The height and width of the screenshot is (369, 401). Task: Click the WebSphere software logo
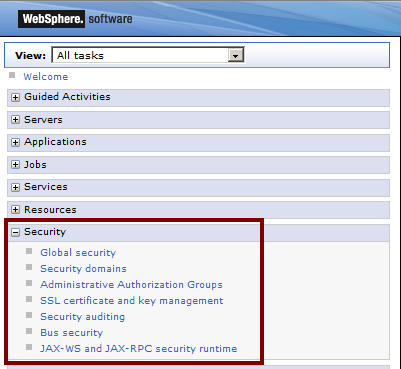tap(75, 19)
